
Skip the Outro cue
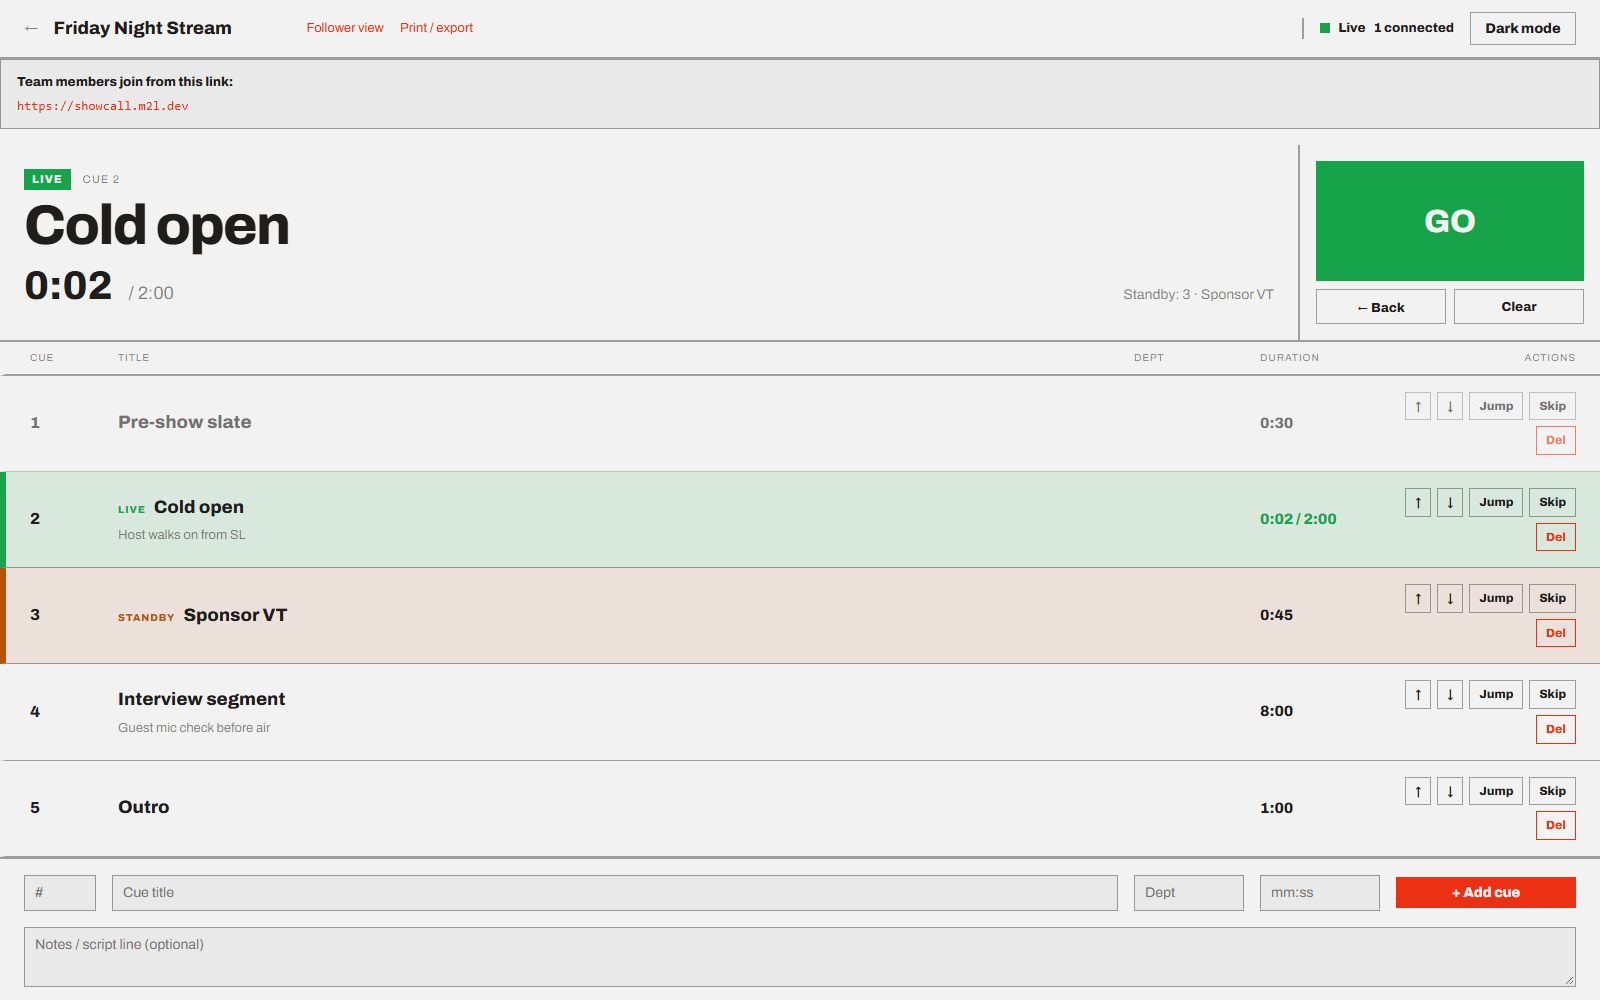[1552, 791]
